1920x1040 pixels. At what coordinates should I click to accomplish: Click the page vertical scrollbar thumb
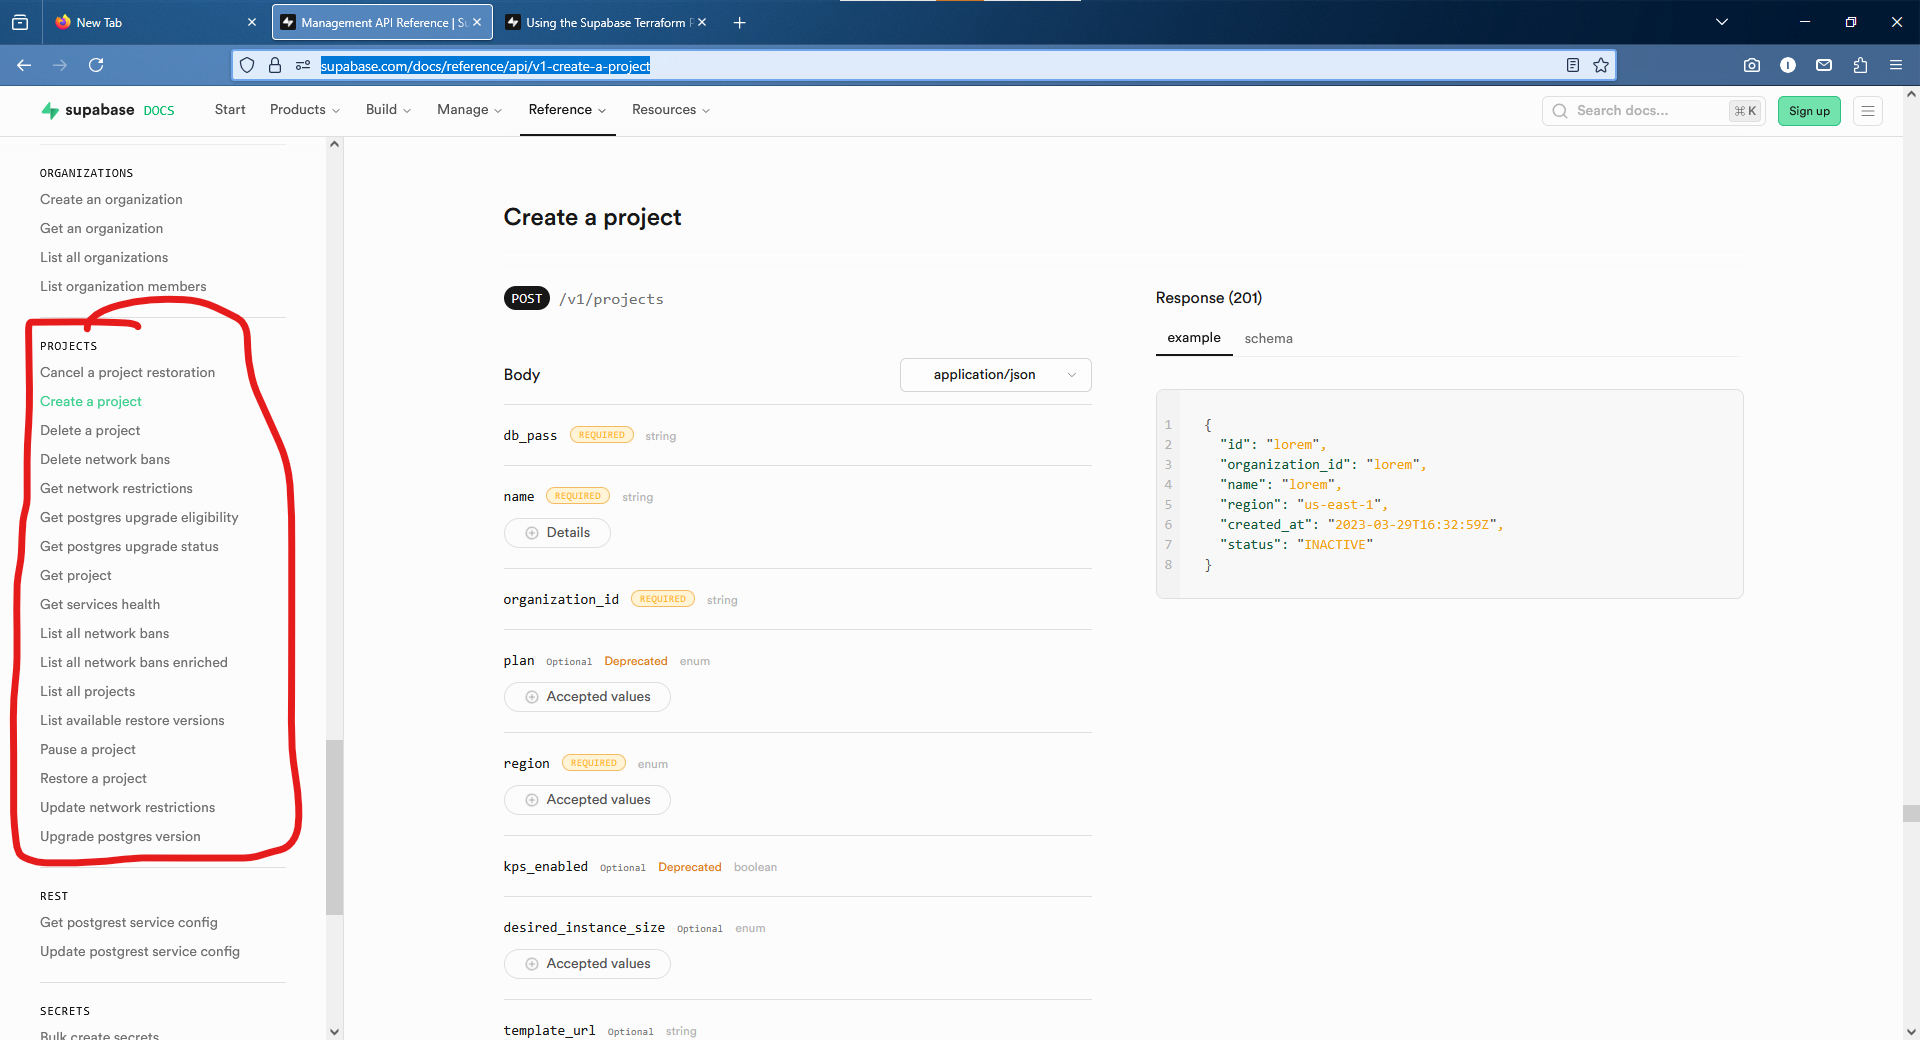tap(1911, 813)
